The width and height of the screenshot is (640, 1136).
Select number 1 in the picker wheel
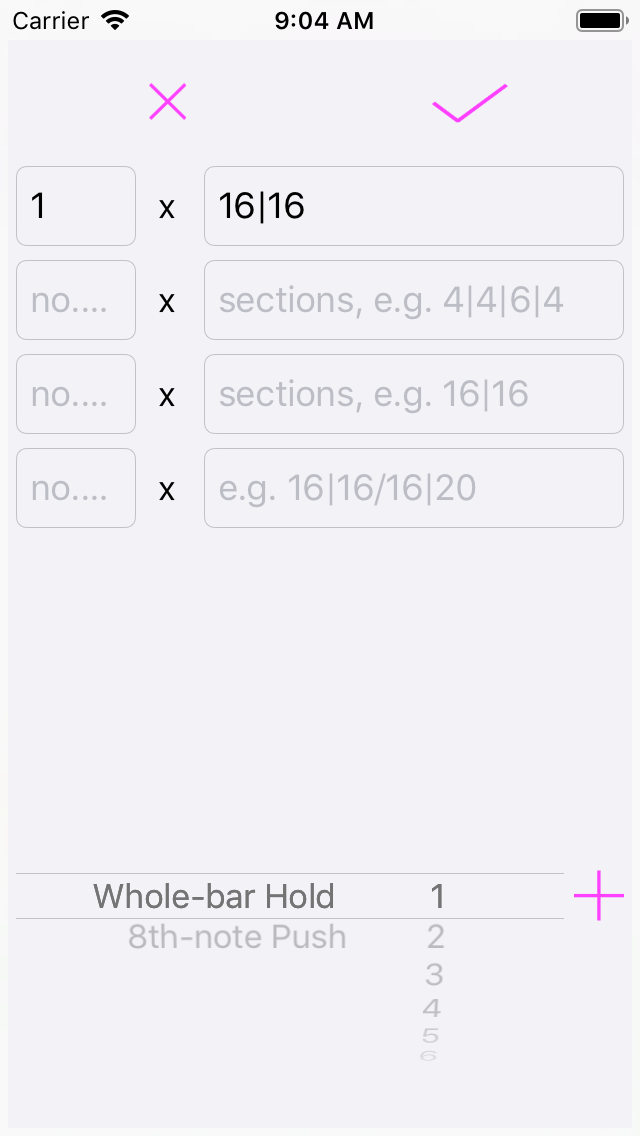pyautogui.click(x=437, y=896)
